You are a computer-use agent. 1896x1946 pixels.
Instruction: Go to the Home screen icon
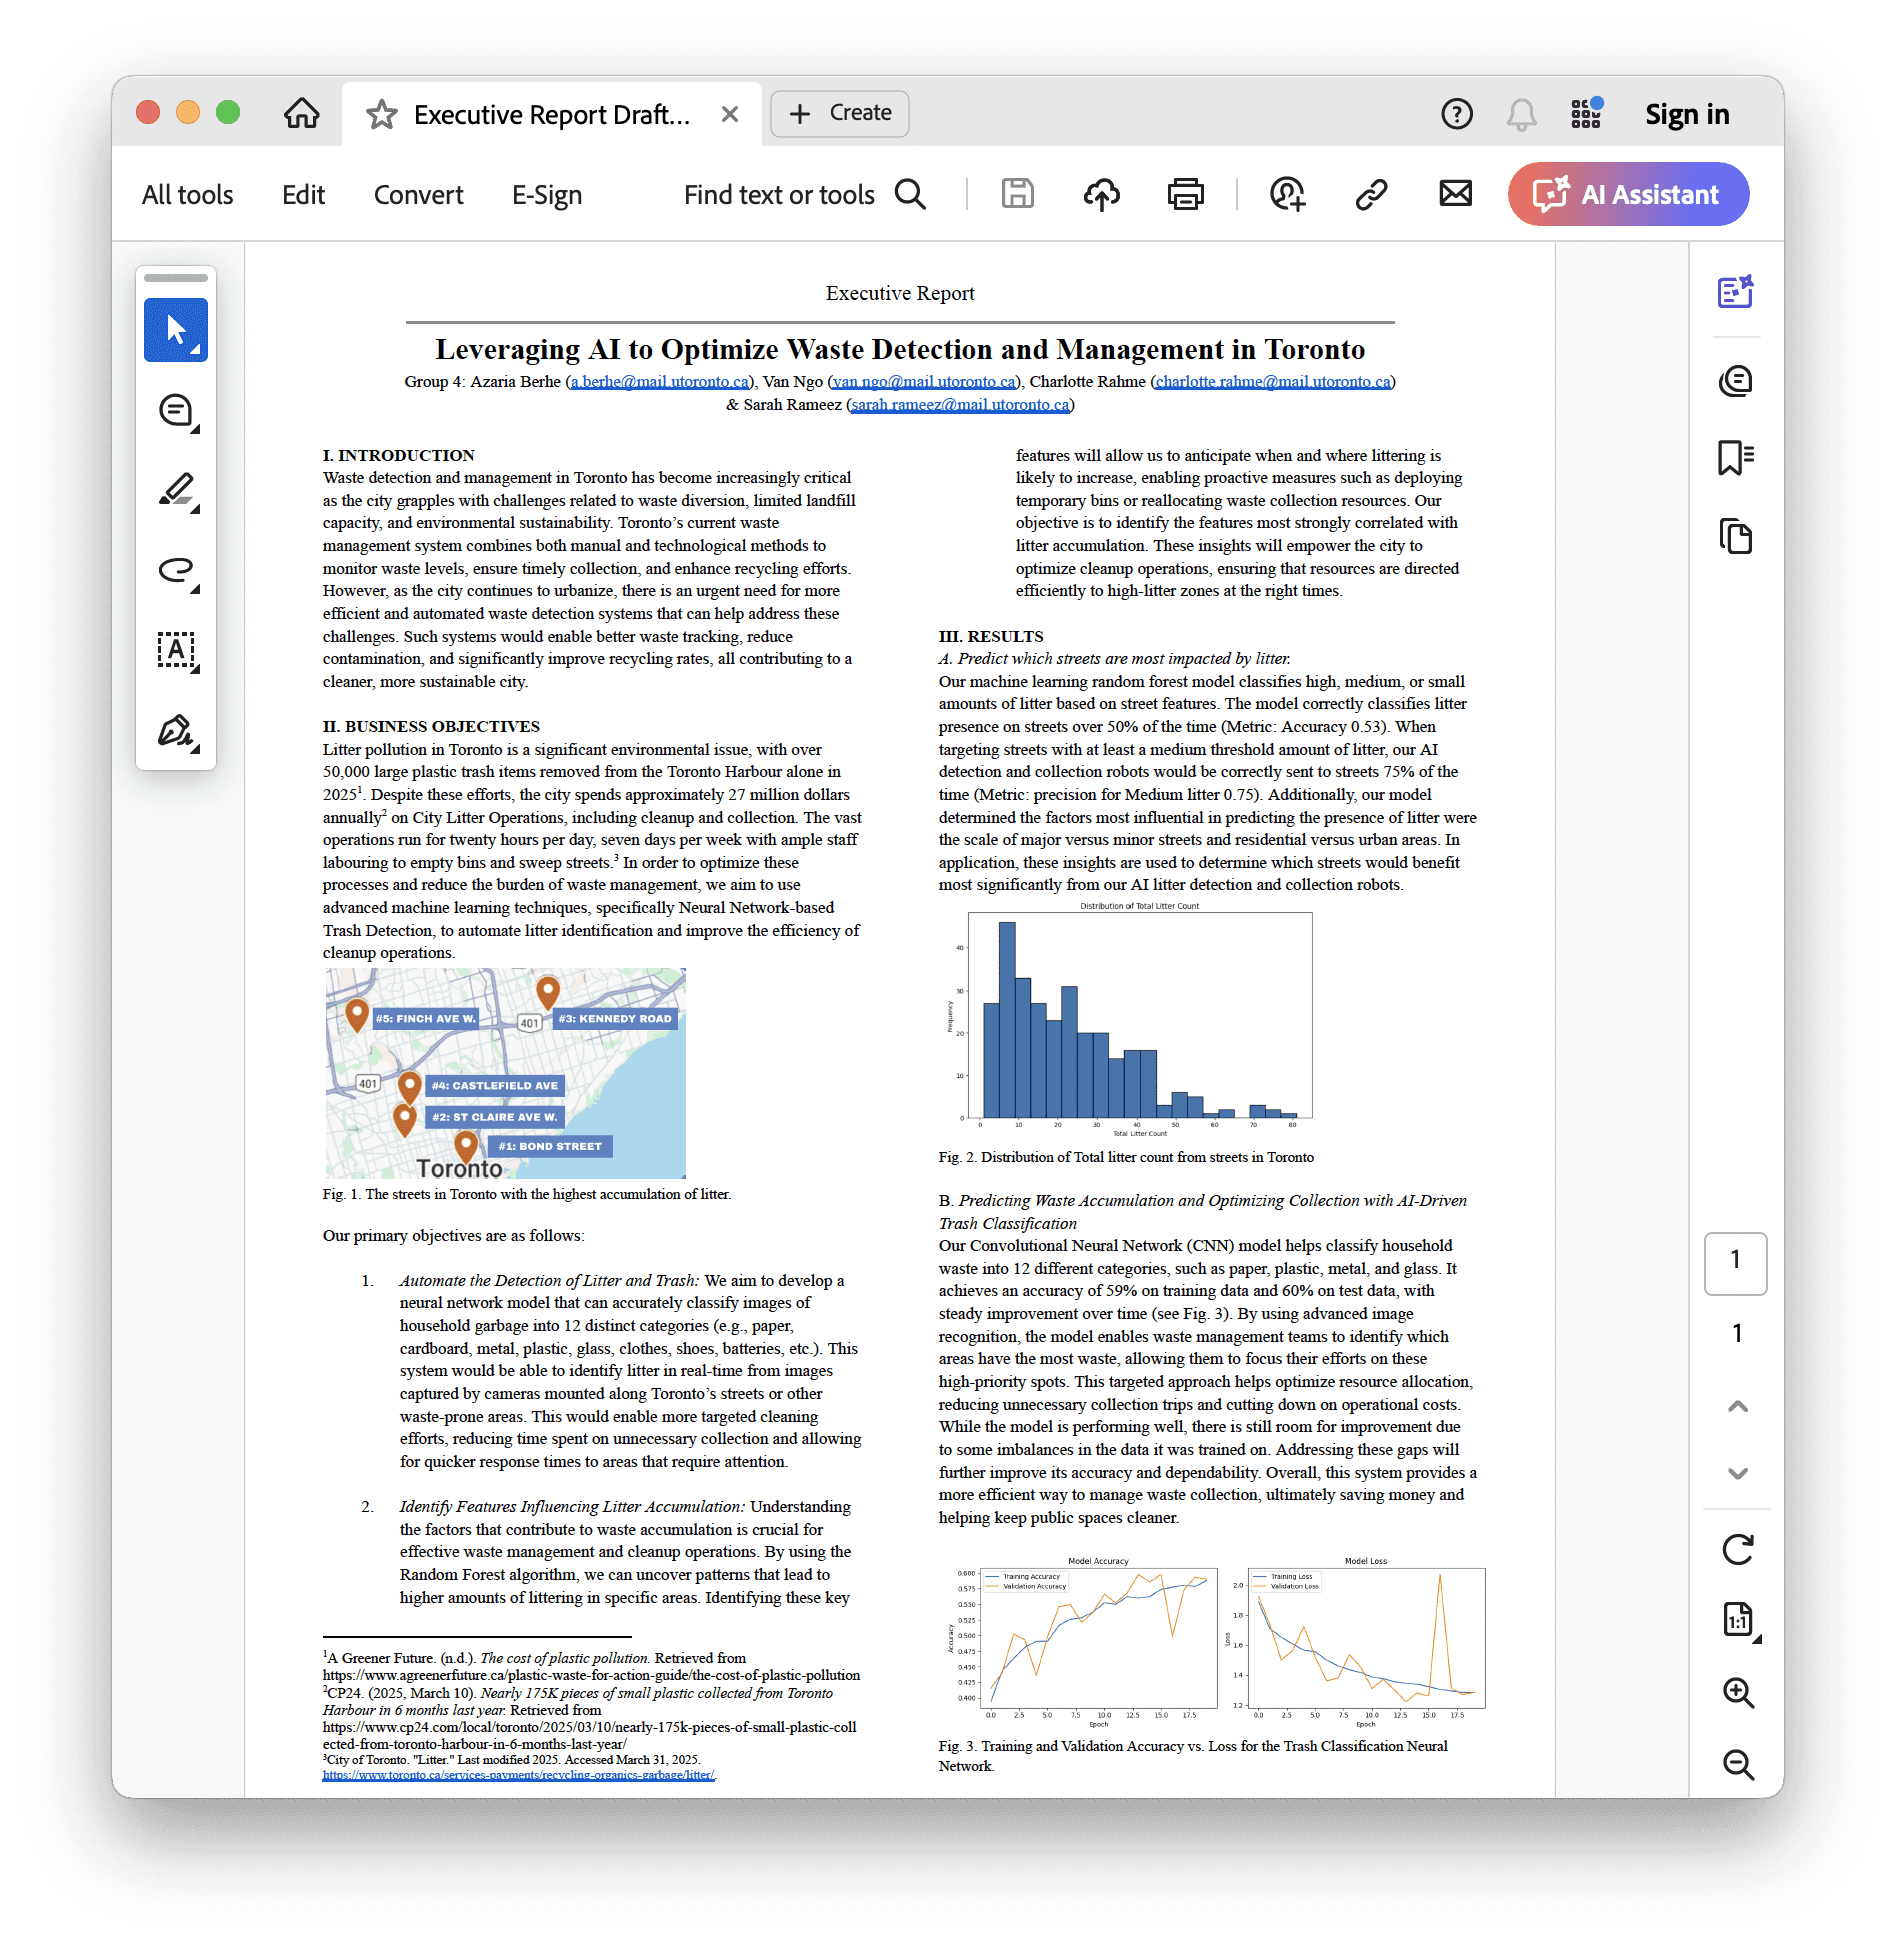[301, 113]
